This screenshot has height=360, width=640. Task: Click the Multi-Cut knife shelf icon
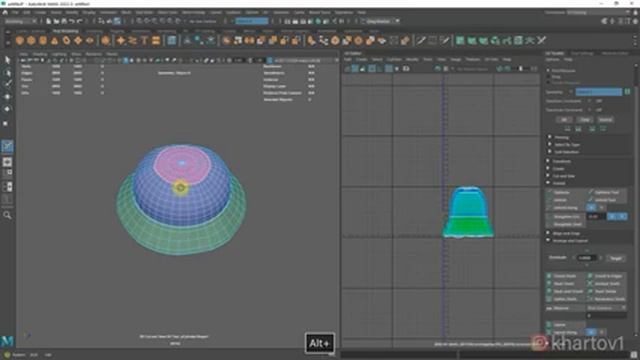[x=421, y=40]
